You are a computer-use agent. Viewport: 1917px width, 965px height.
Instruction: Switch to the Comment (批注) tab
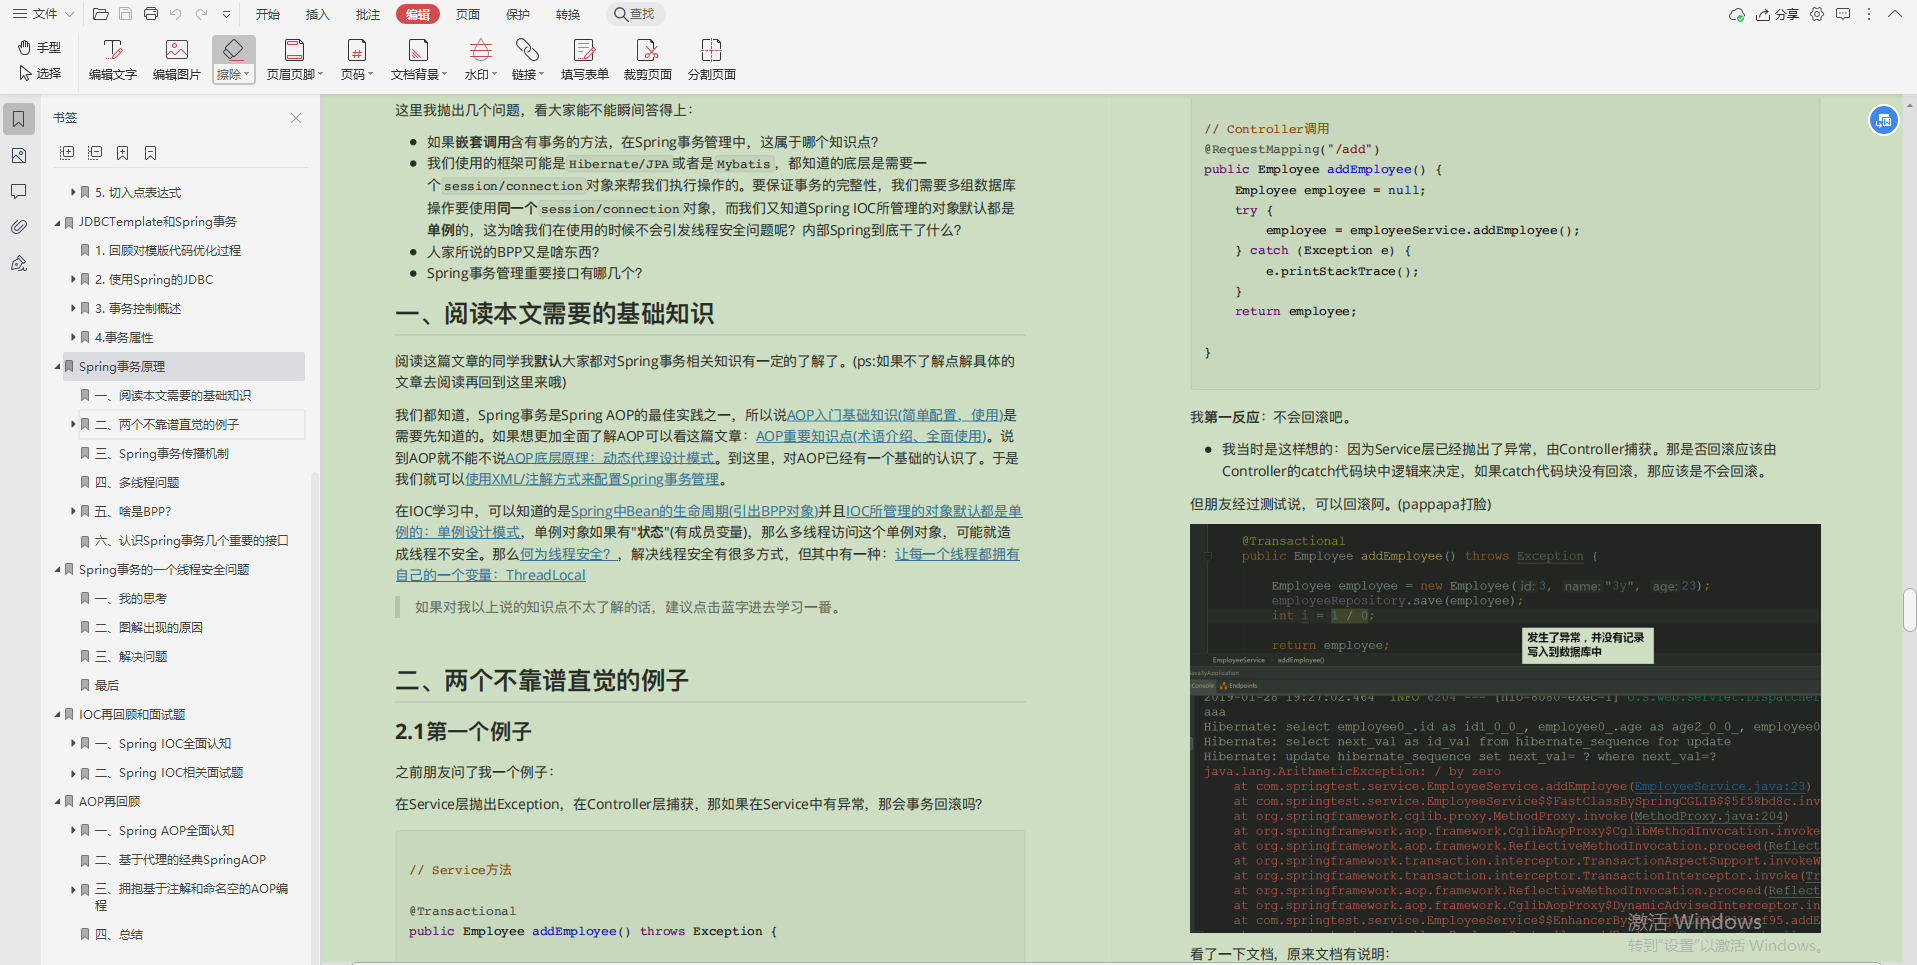click(x=368, y=14)
